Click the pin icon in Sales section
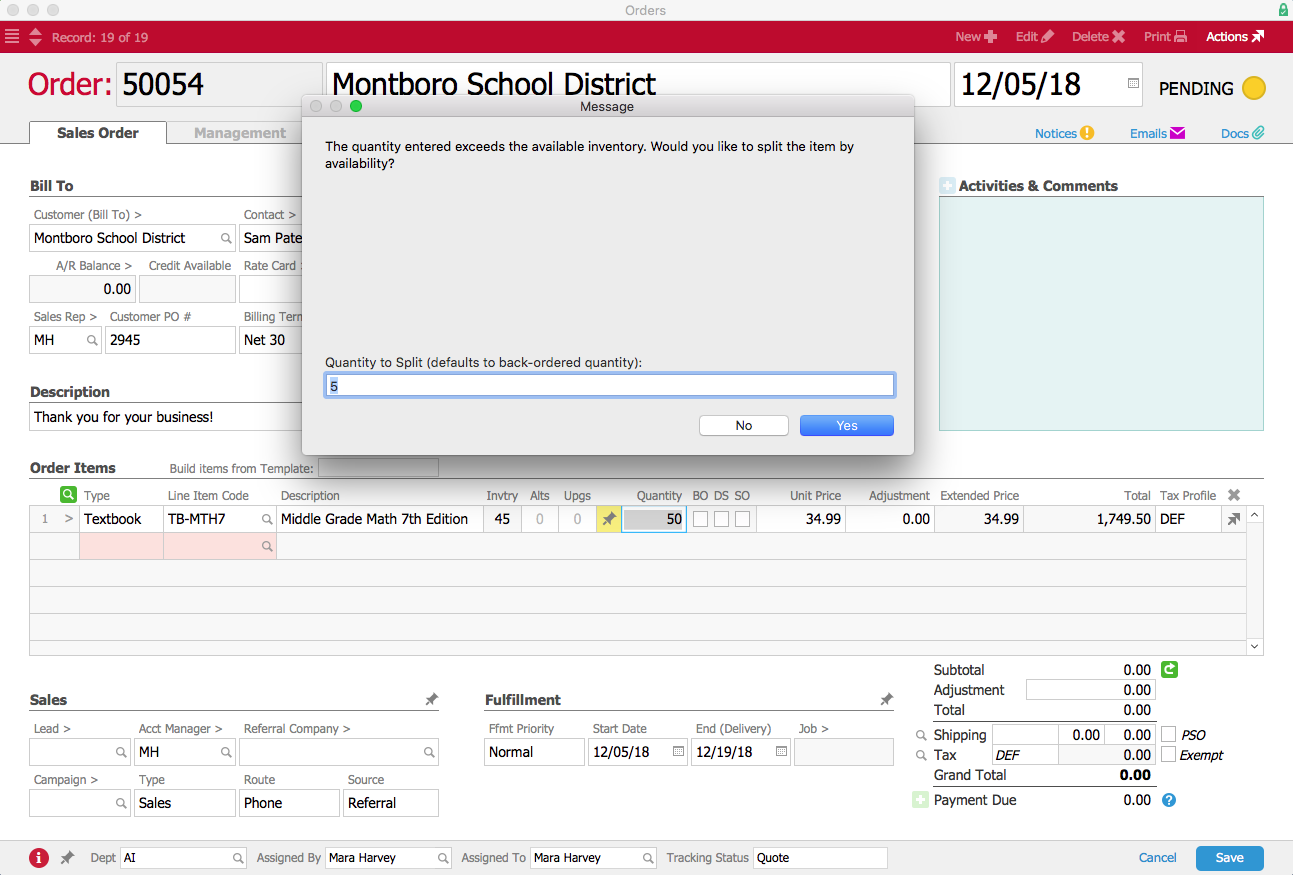 tap(431, 700)
